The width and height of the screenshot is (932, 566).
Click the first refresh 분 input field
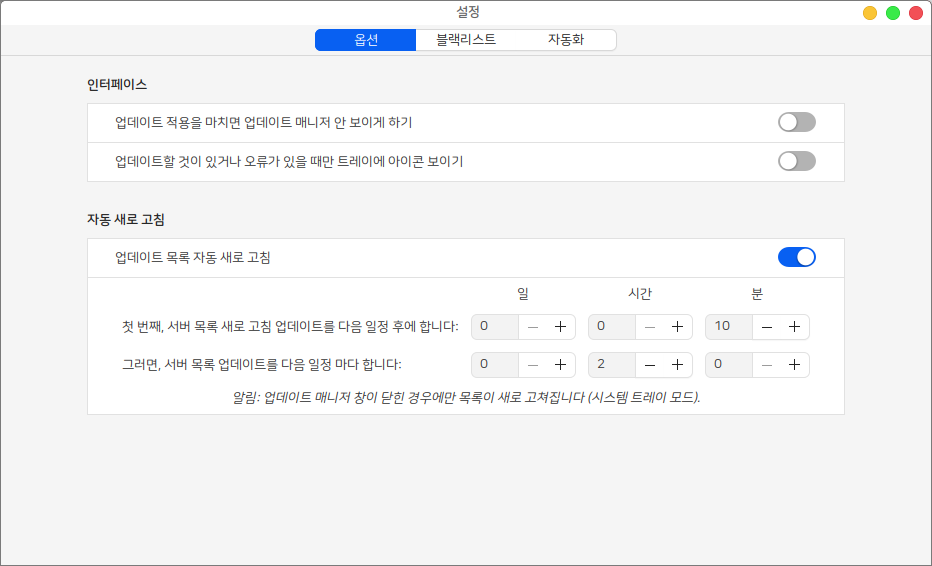pos(727,327)
